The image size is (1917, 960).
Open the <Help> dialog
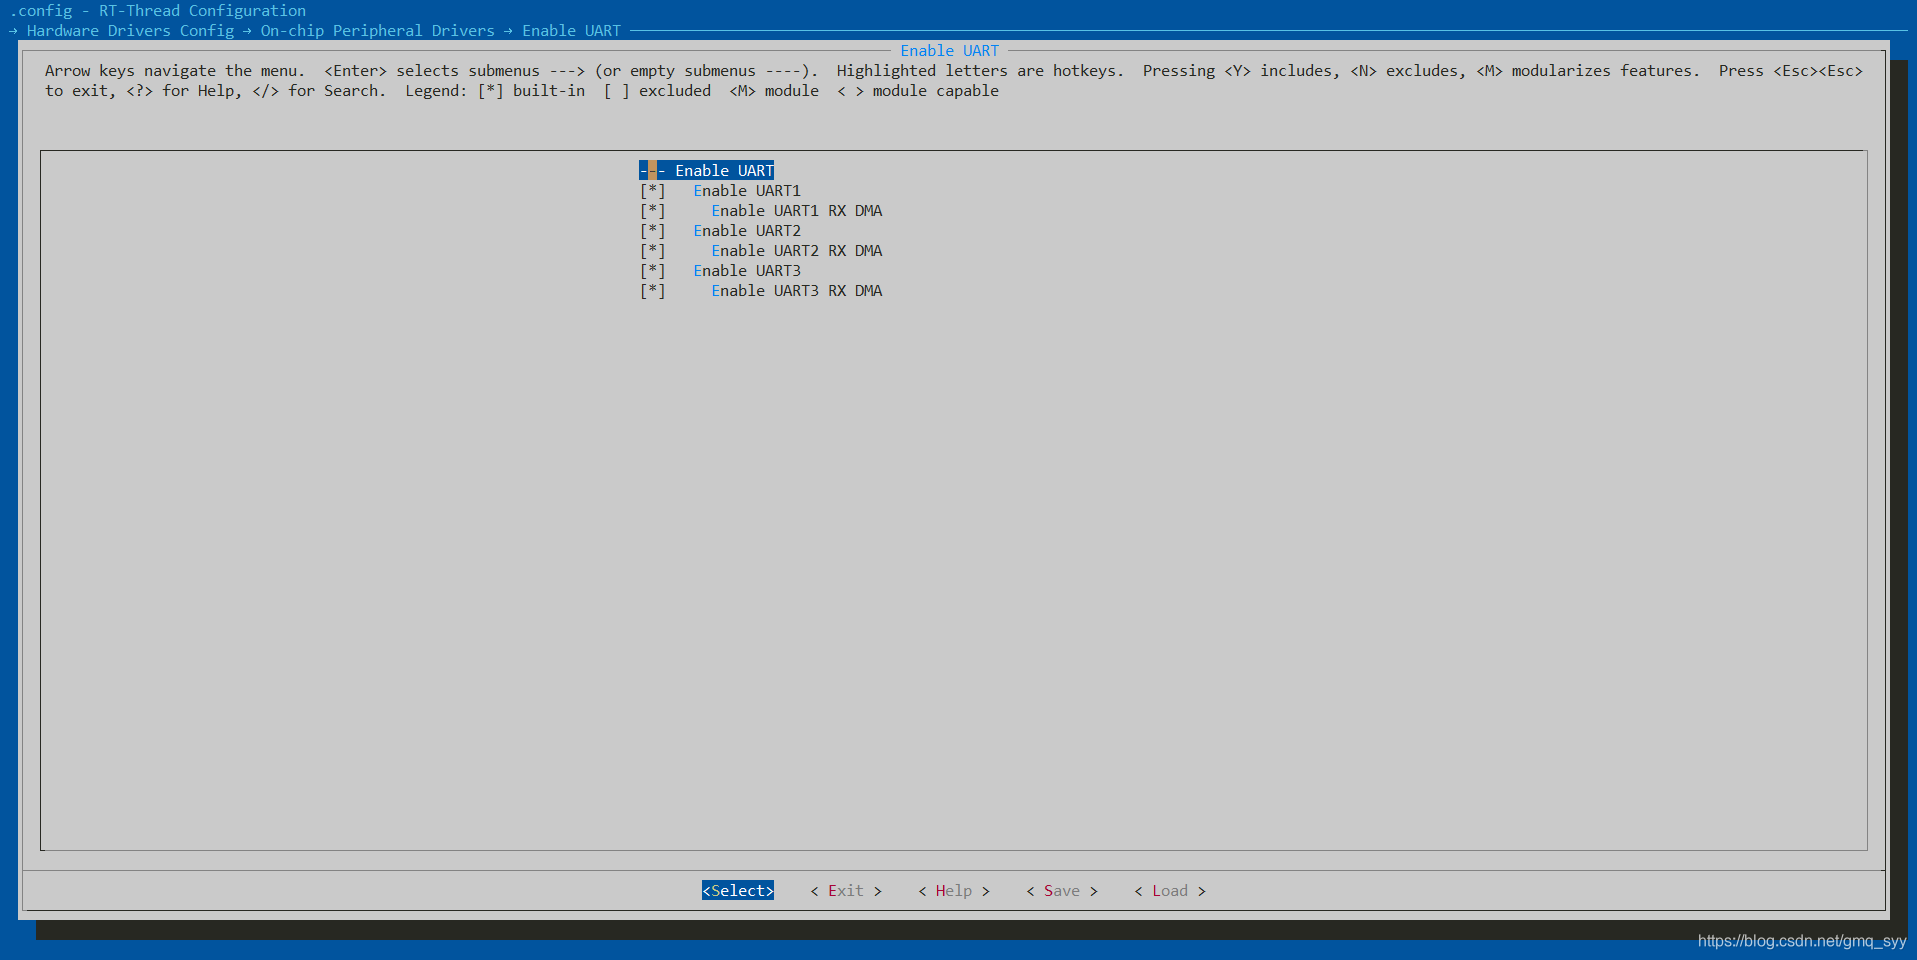point(952,890)
